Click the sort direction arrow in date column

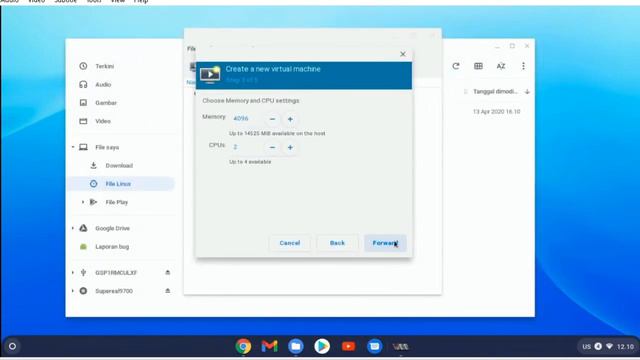527,92
